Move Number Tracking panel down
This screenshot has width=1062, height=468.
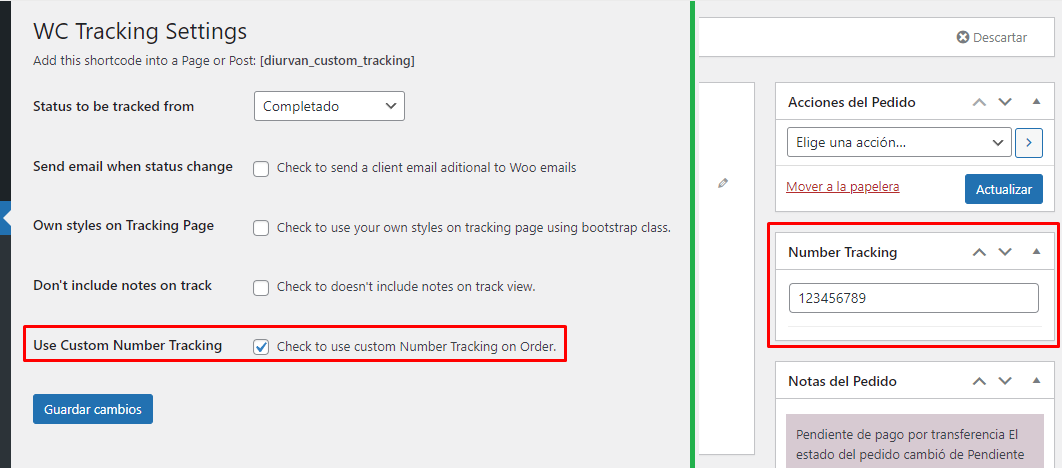[x=1005, y=252]
